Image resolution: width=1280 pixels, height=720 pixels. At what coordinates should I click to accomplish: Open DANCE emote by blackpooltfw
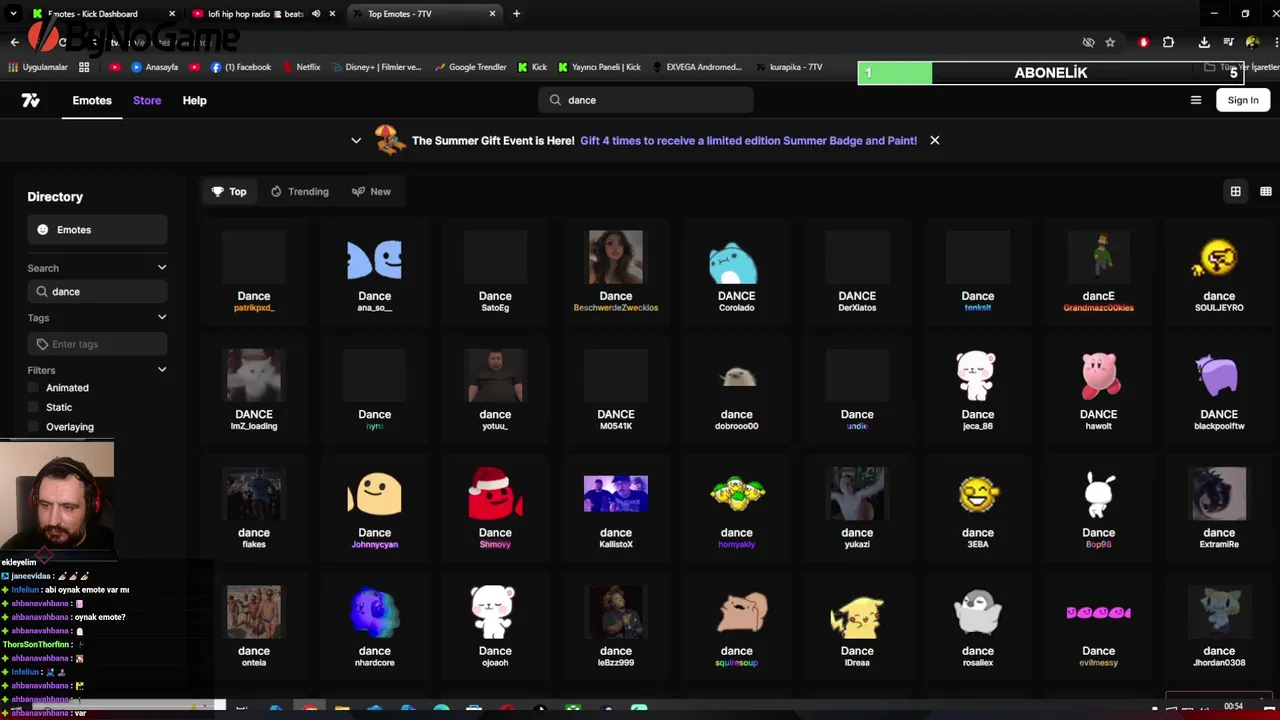tap(1219, 389)
